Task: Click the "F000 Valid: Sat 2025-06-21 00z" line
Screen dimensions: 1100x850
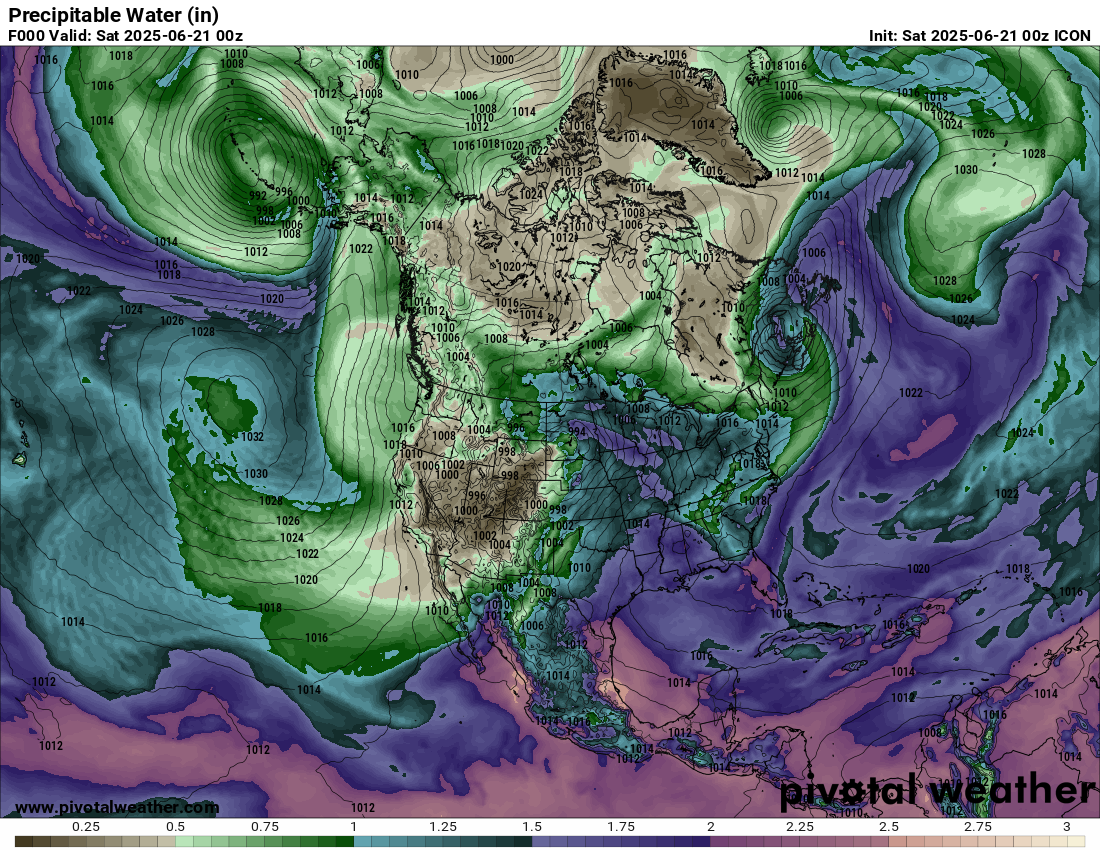Action: click(x=126, y=36)
